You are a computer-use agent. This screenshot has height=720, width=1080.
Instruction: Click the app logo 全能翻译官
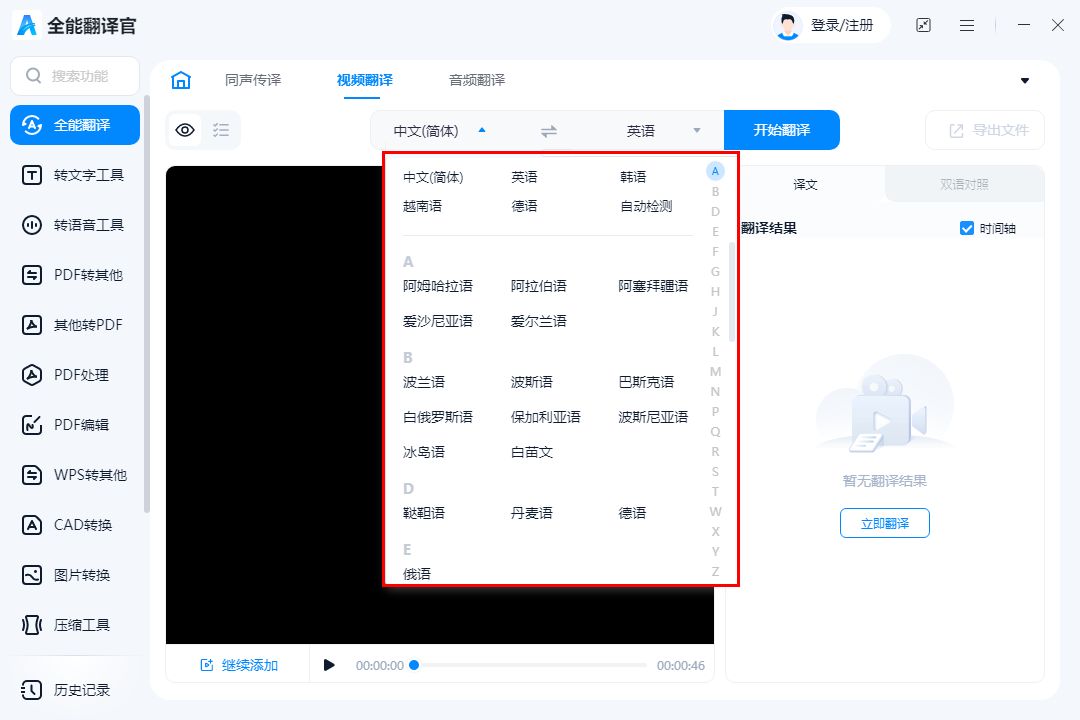tap(75, 25)
